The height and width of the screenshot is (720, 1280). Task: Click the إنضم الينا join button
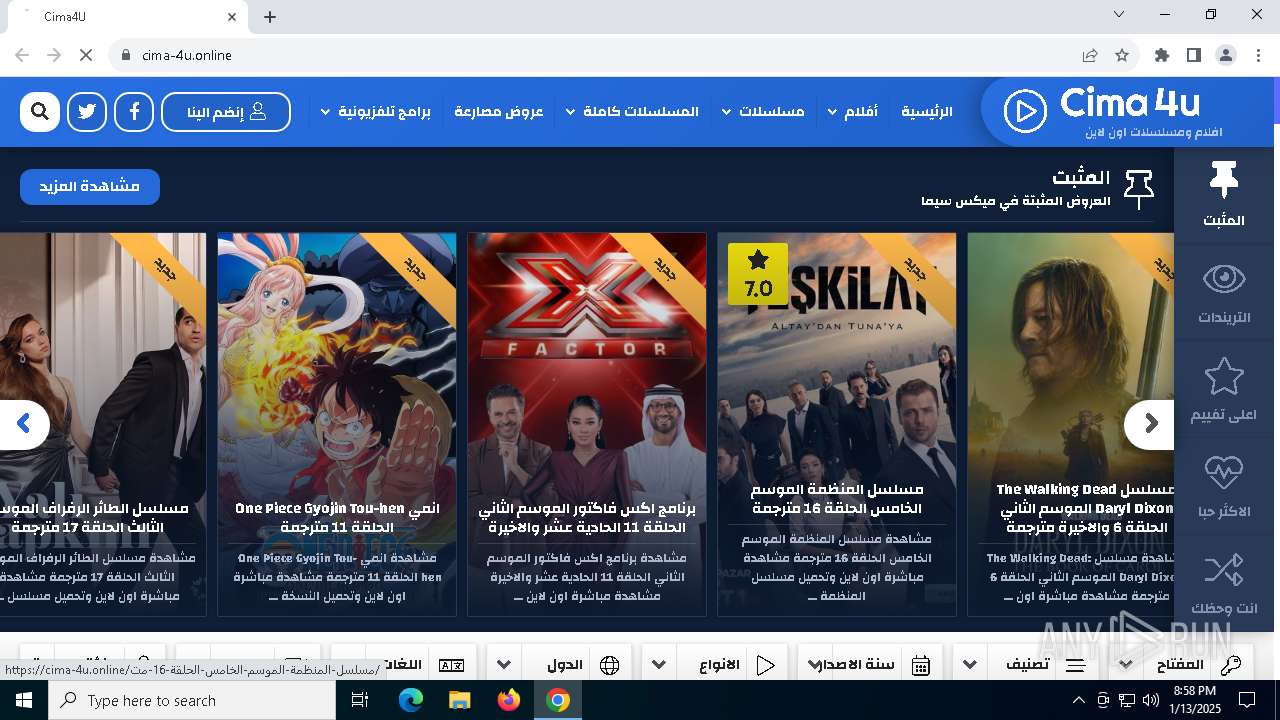coord(226,112)
